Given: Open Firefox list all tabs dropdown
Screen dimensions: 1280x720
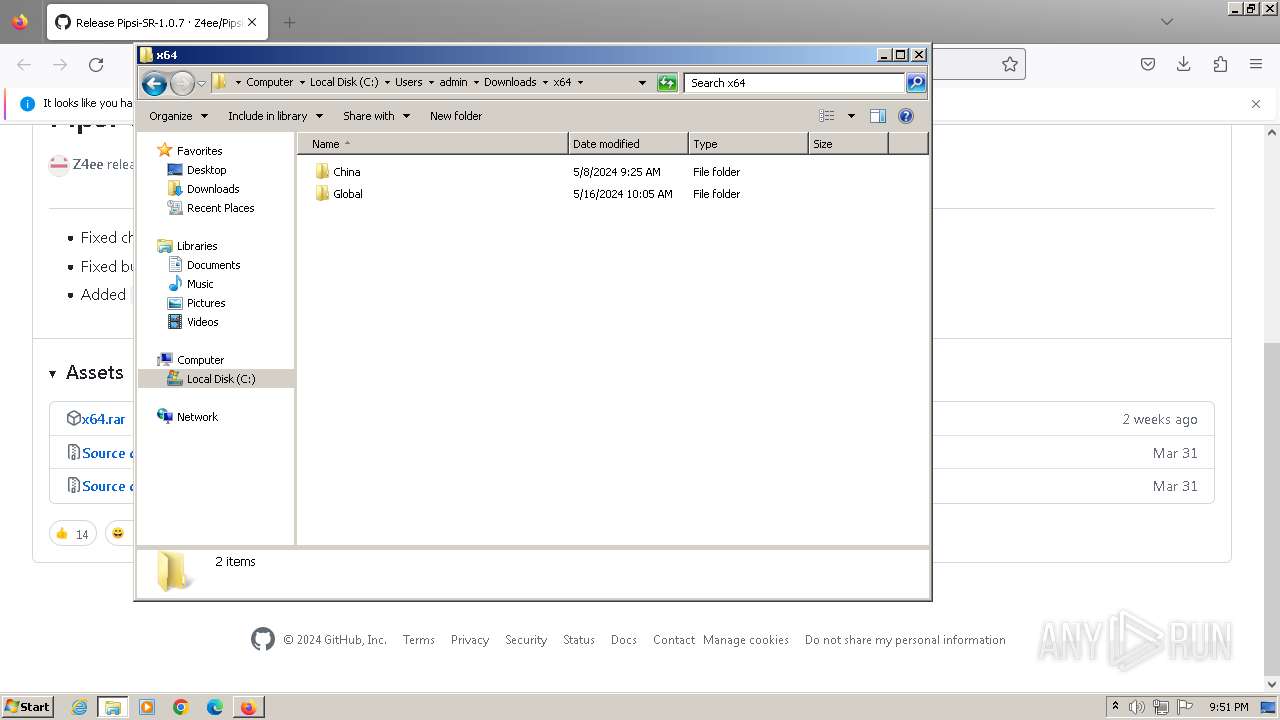Looking at the screenshot, I should [x=1167, y=22].
